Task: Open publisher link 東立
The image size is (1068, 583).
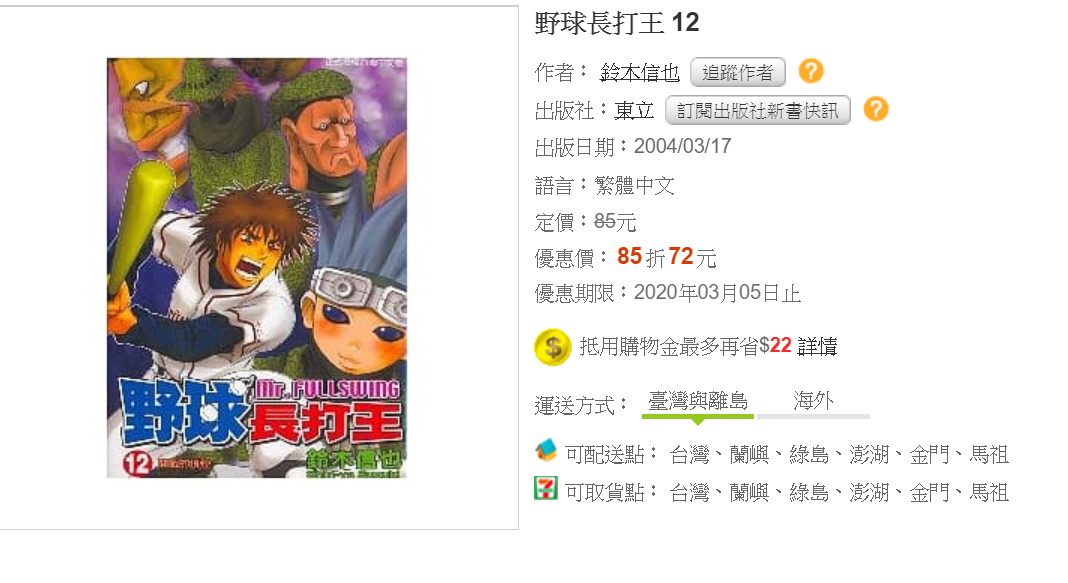Action: [x=634, y=110]
